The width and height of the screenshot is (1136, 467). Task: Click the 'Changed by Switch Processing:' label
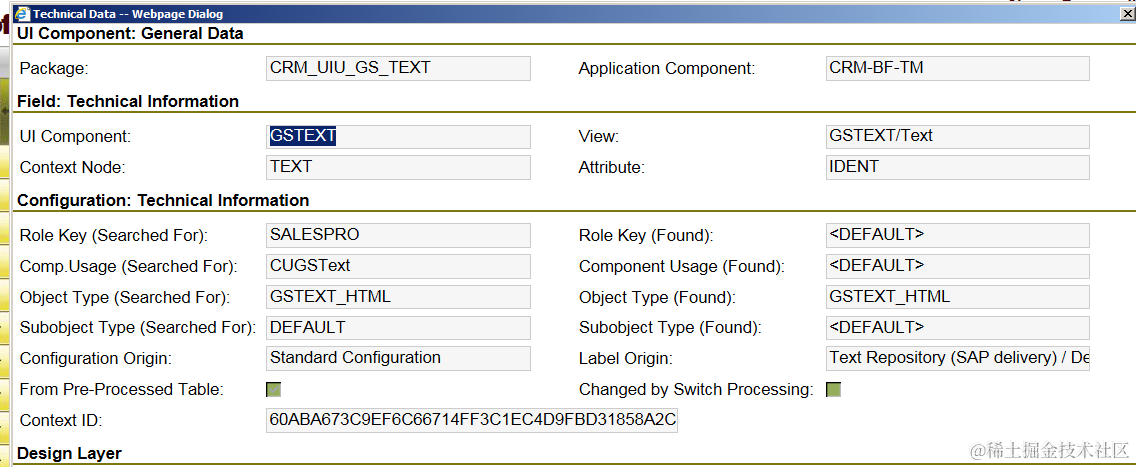pos(696,390)
